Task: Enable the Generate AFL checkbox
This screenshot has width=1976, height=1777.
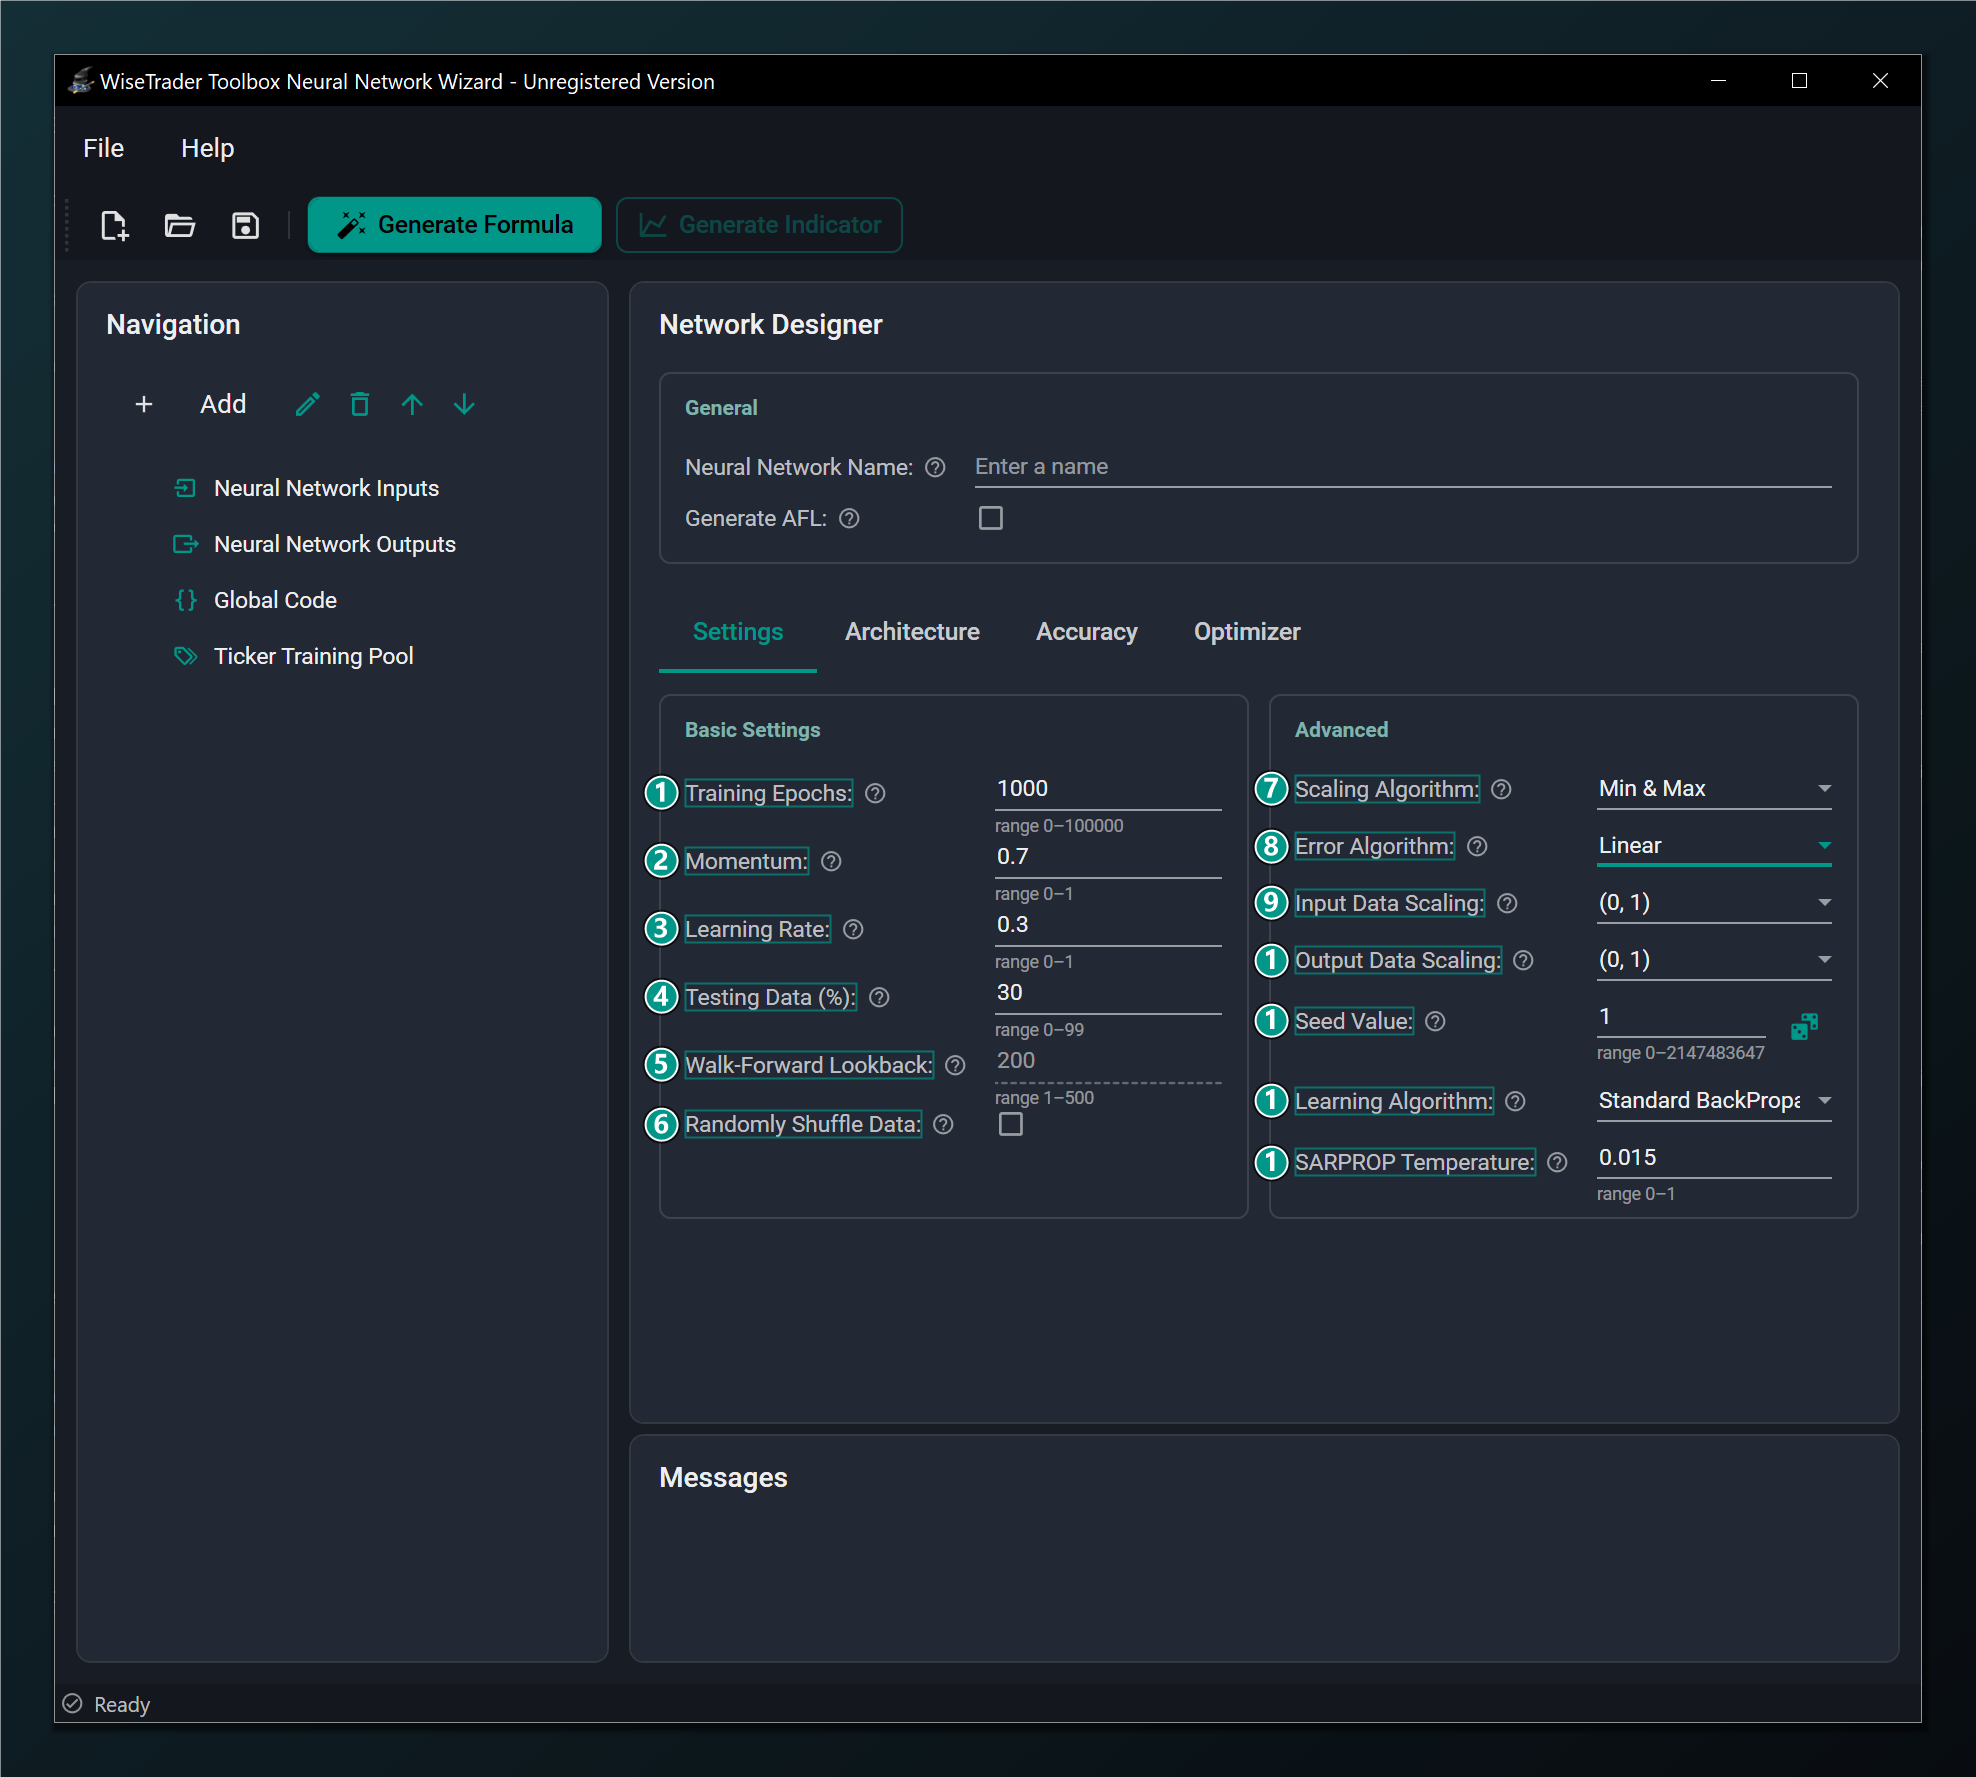Action: tap(990, 518)
